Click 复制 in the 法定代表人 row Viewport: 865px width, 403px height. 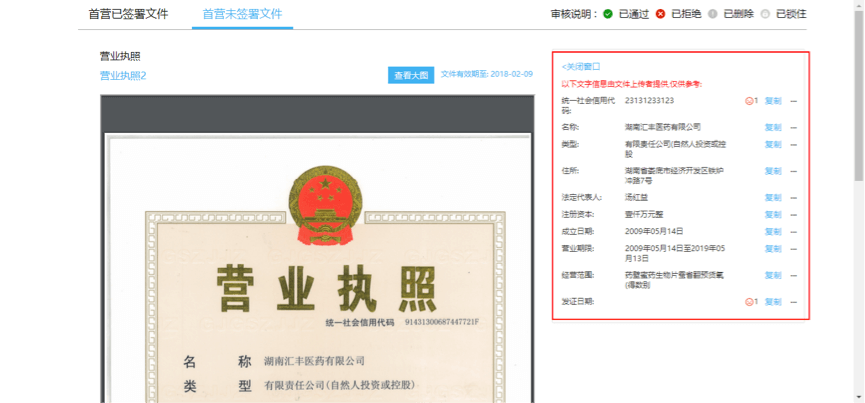(773, 197)
